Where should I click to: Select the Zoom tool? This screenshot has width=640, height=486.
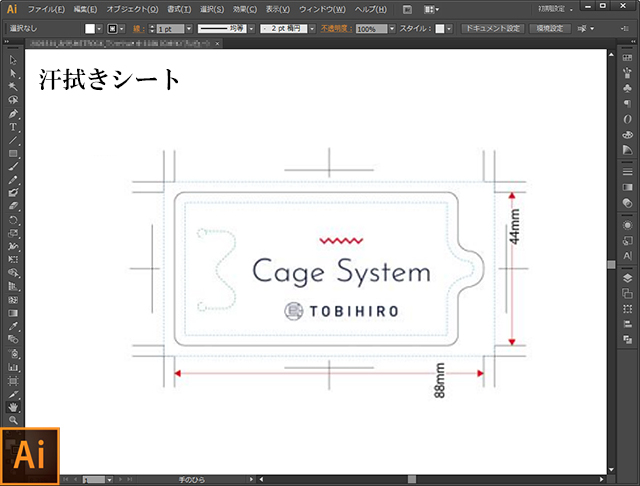tap(14, 420)
